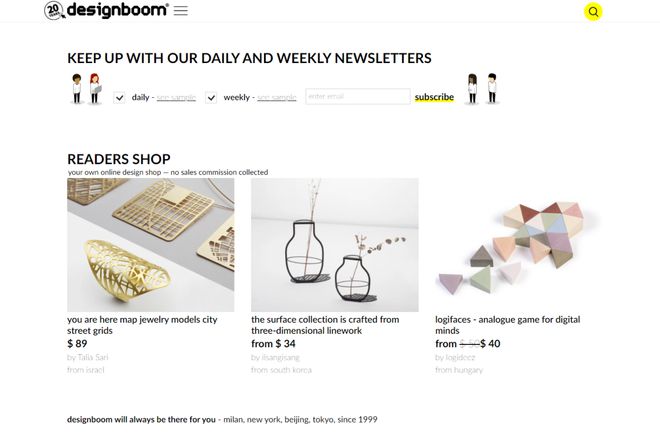Click the 20 years badge icon
The height and width of the screenshot is (433, 660).
pos(54,11)
